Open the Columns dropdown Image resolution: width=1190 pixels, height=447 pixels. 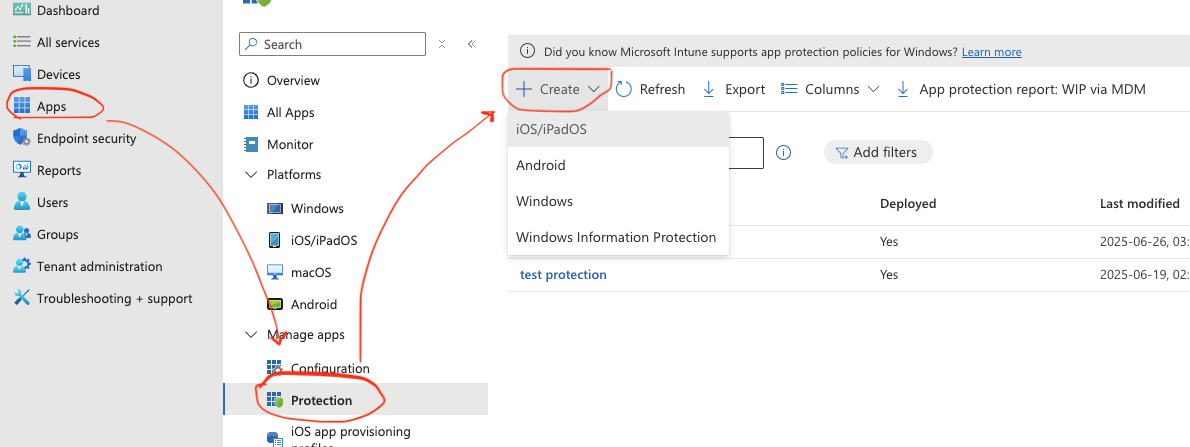[830, 89]
